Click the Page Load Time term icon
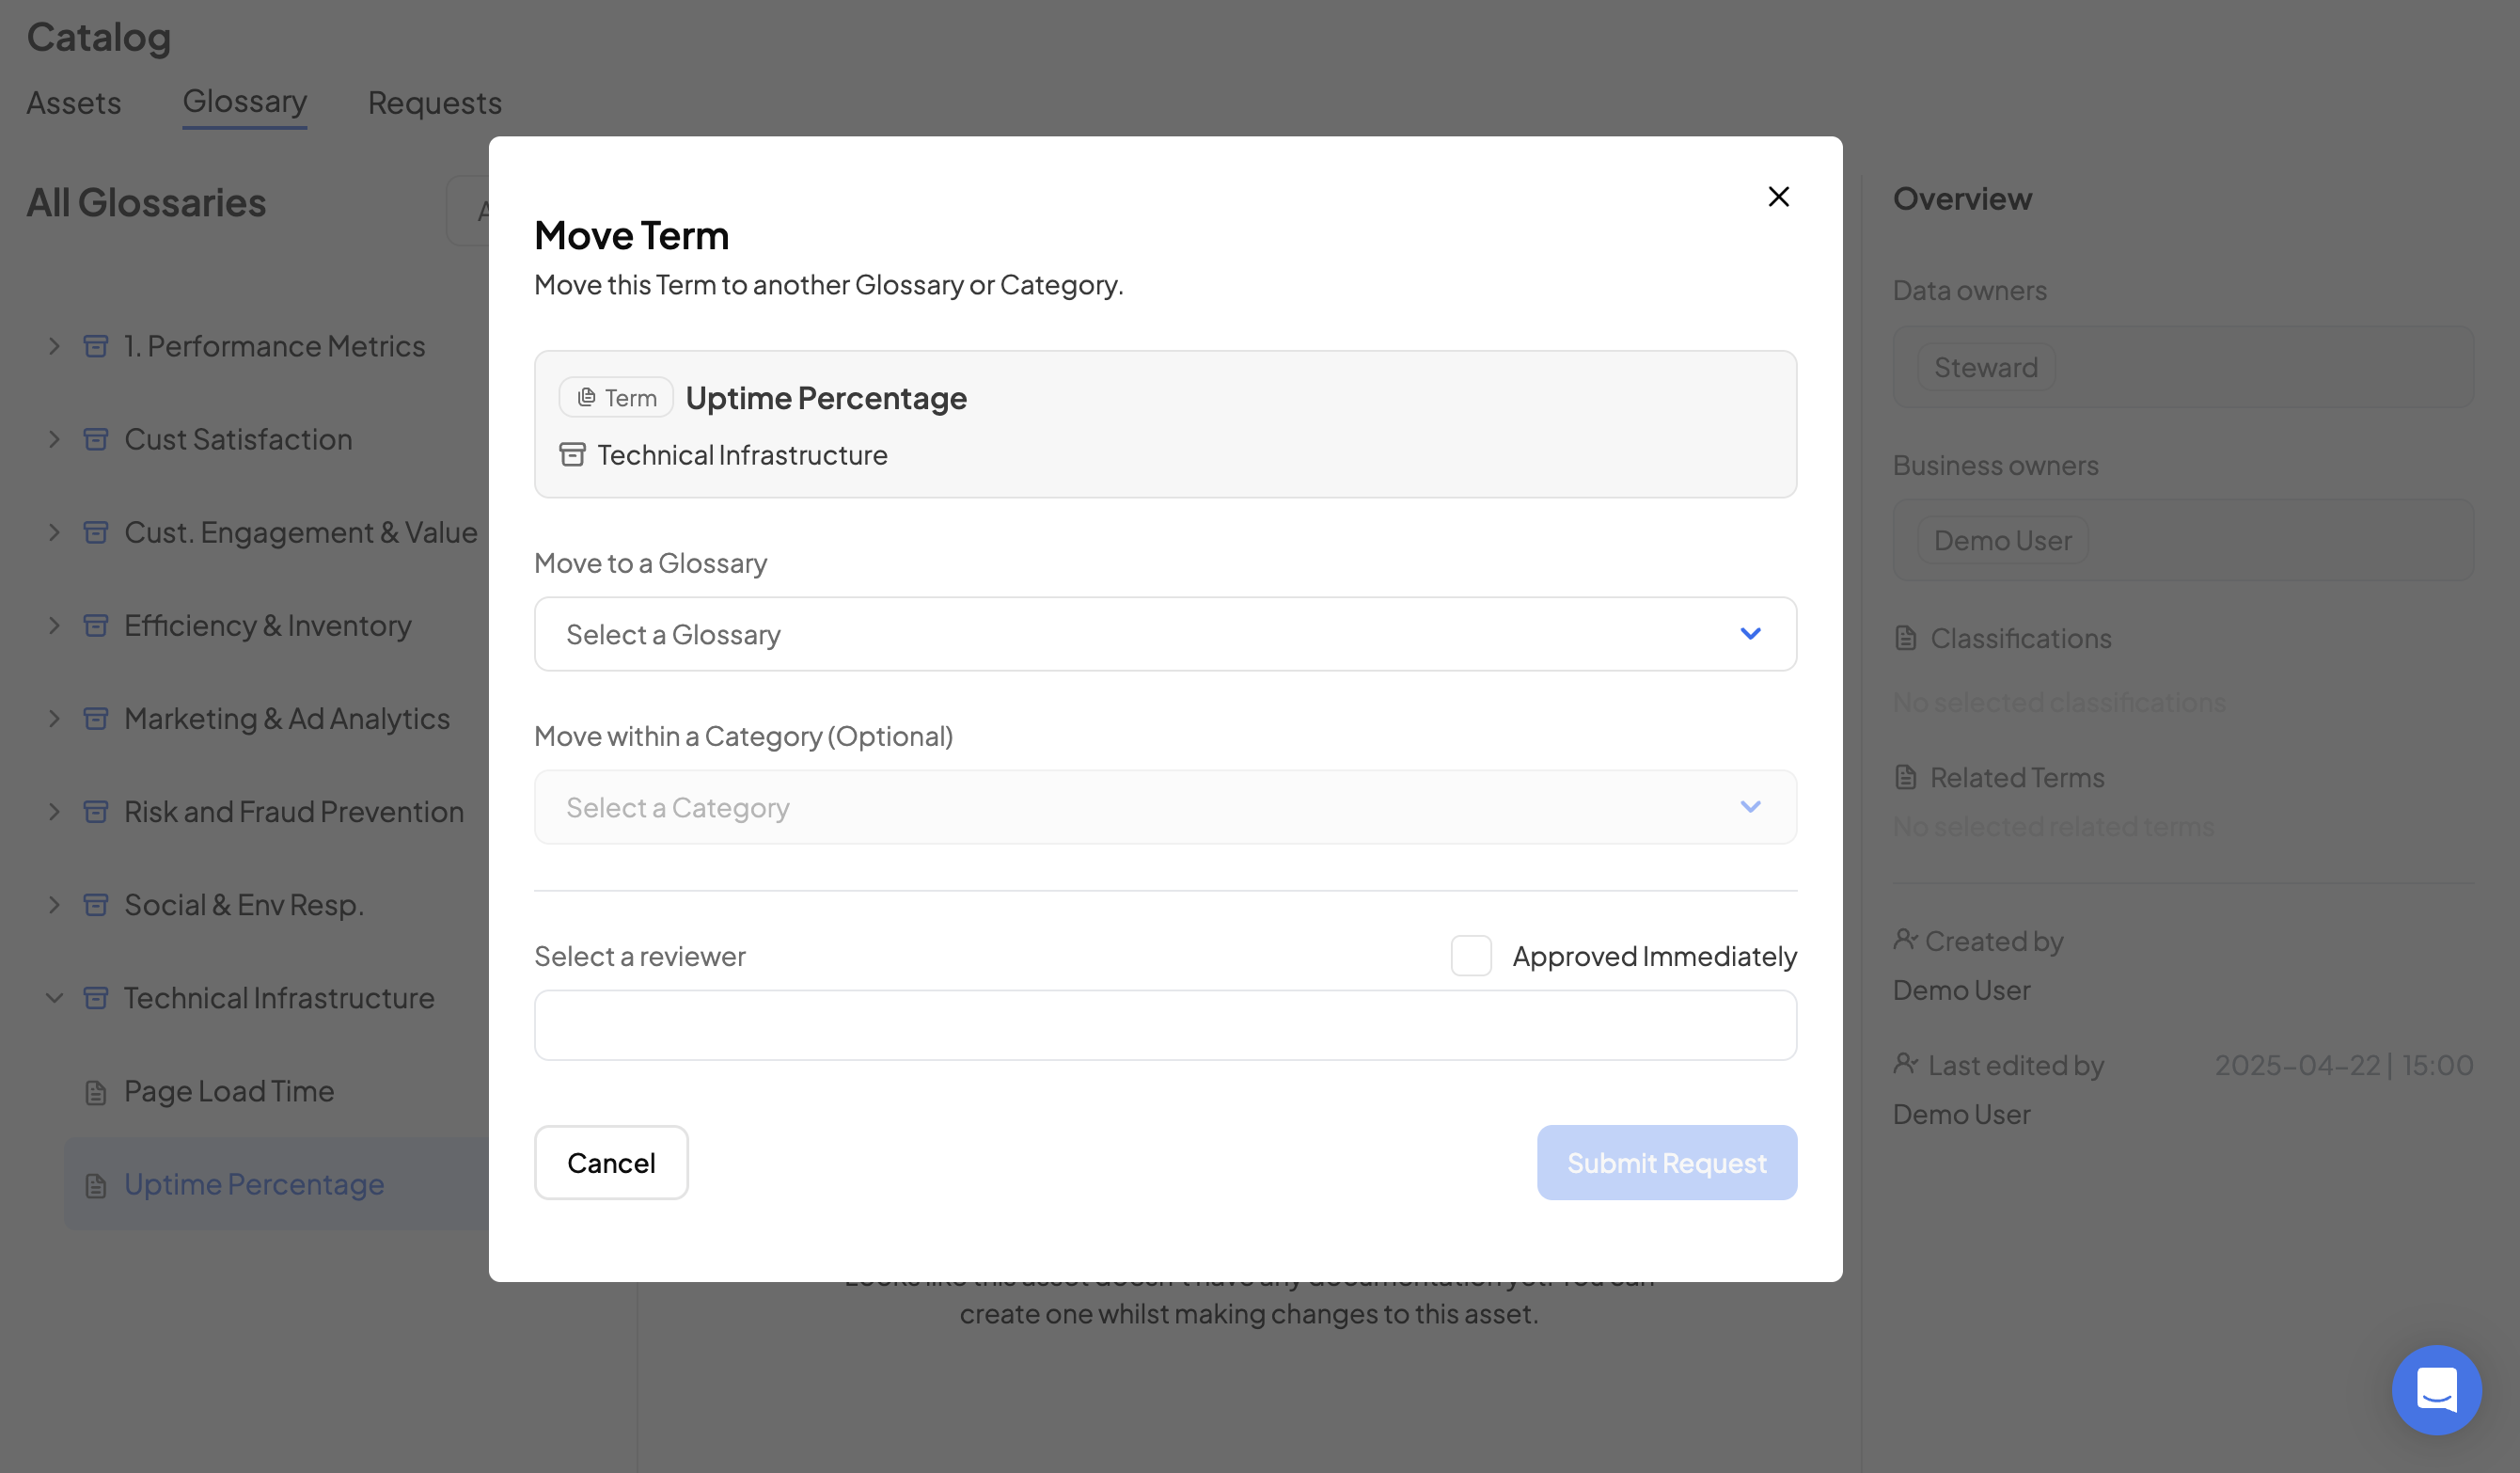Screen dimensions: 2520x1473 point(96,1092)
